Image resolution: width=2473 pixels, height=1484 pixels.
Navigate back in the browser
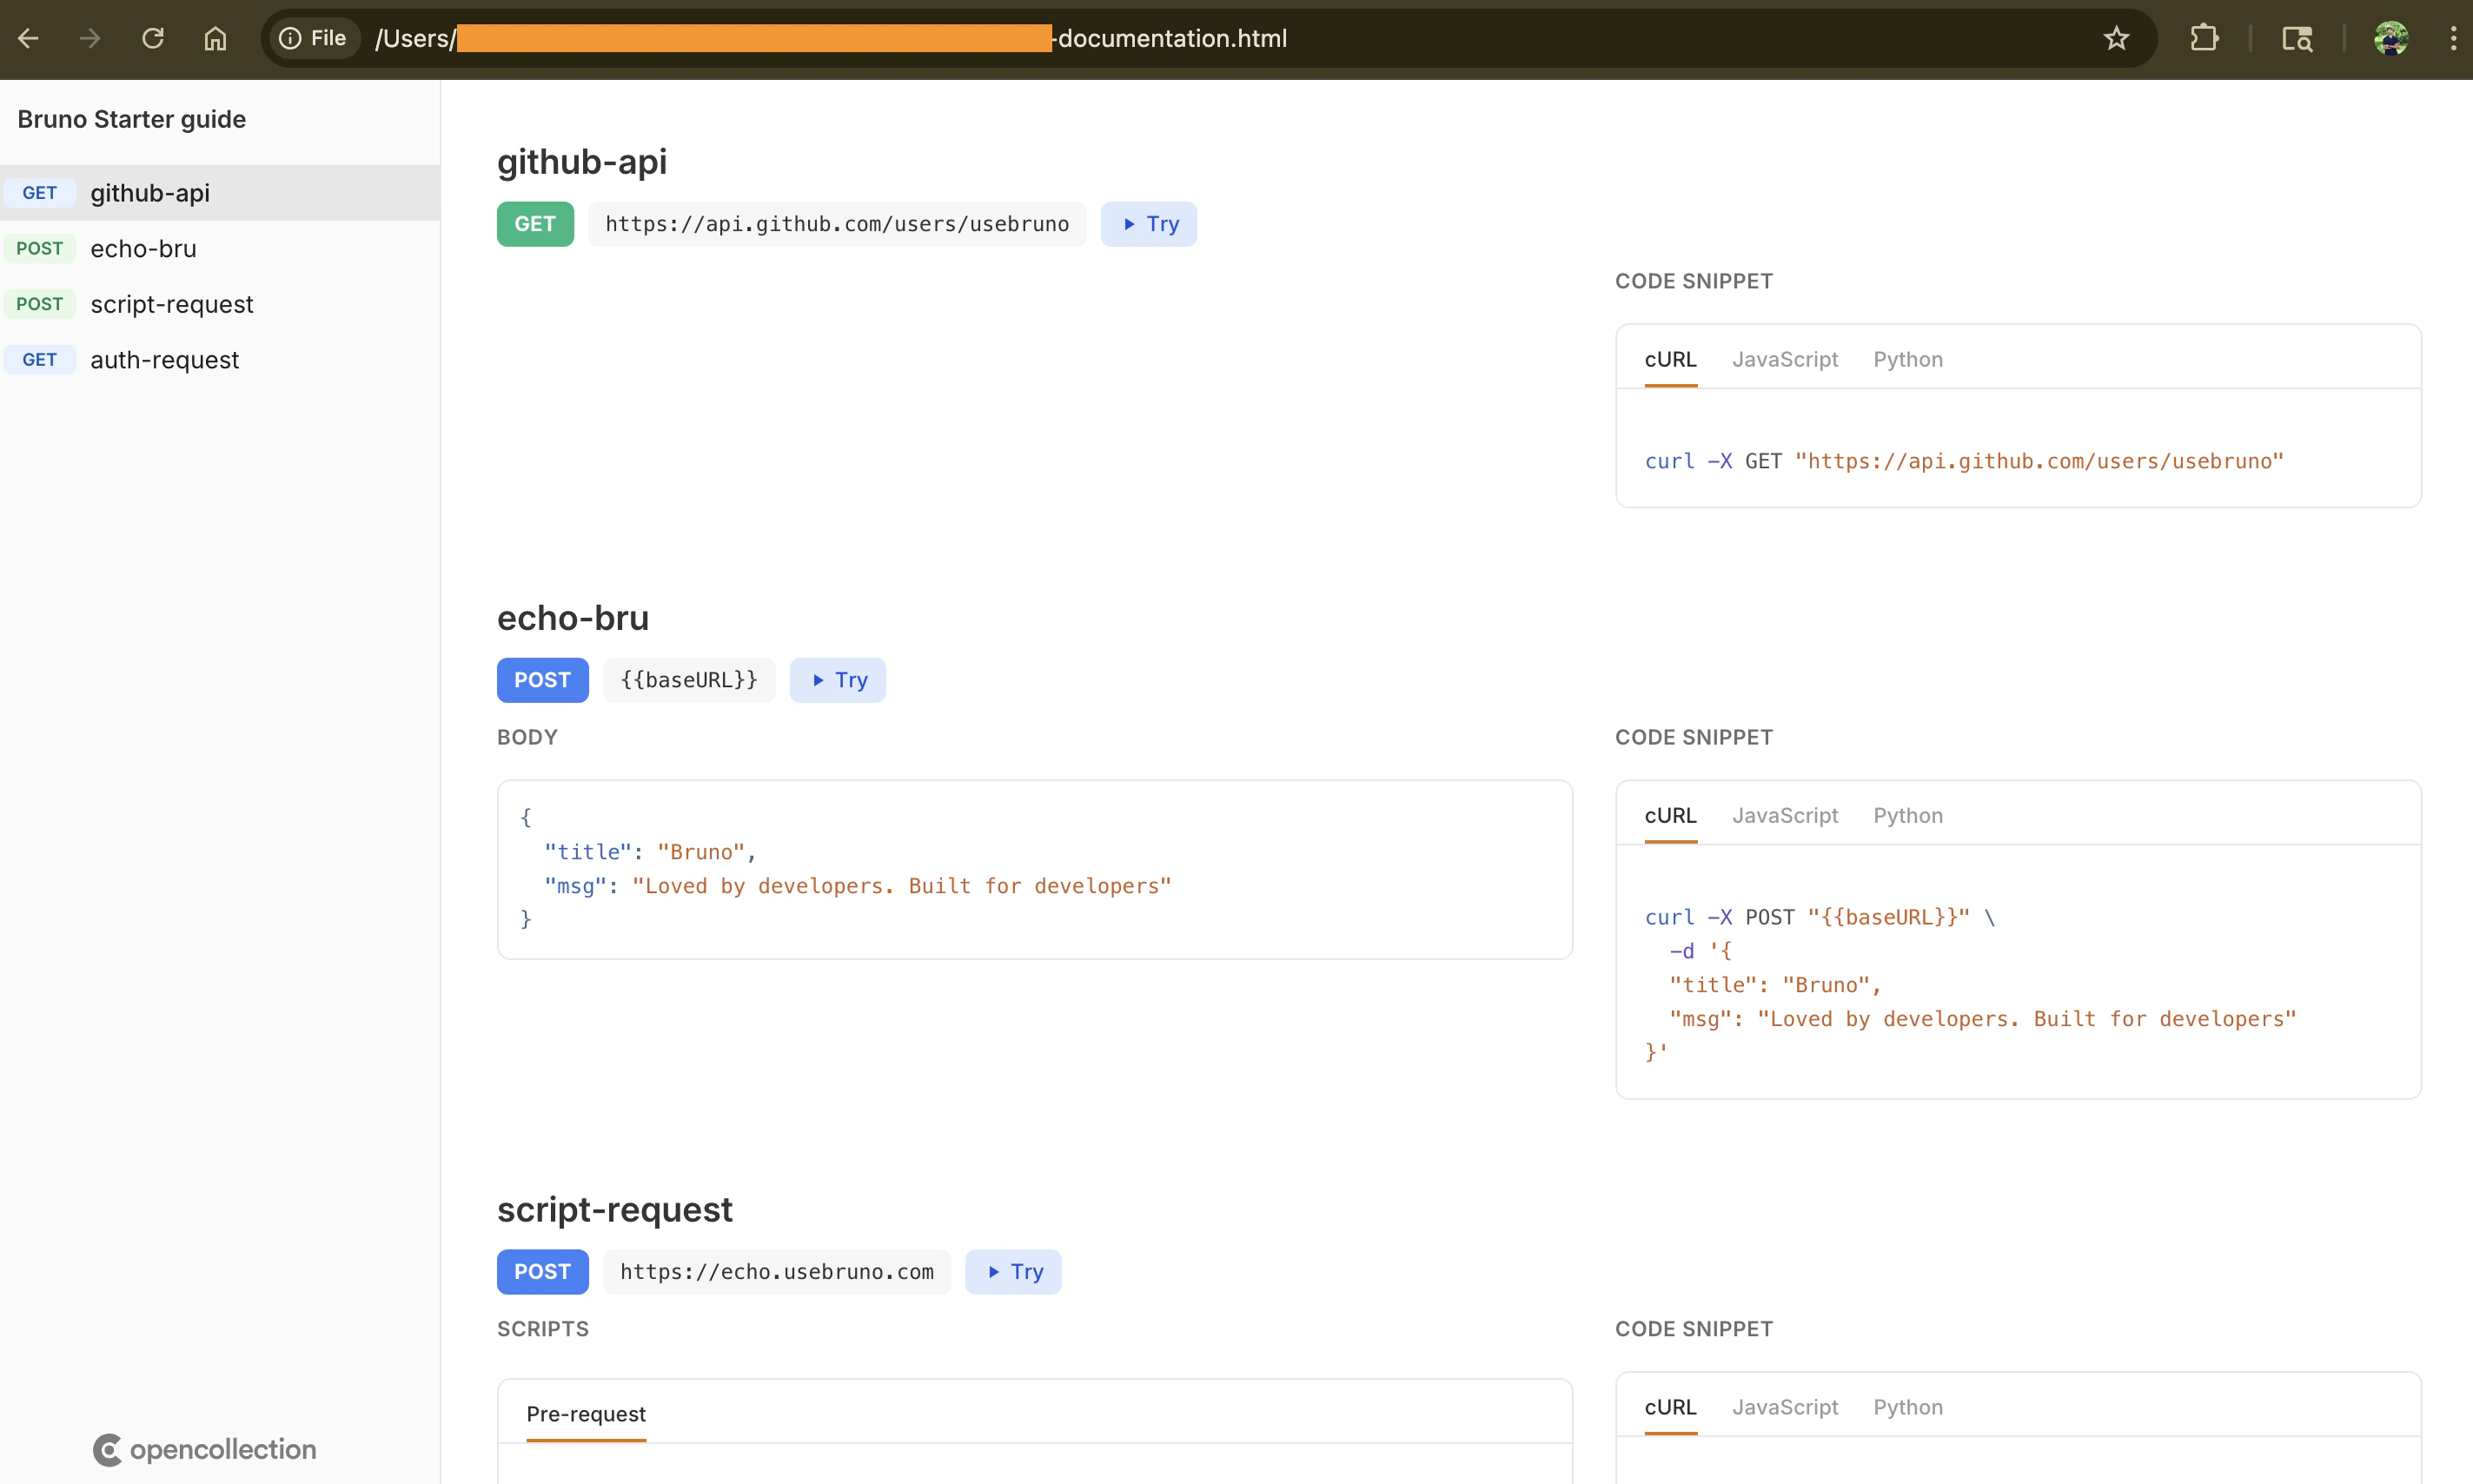[x=28, y=38]
